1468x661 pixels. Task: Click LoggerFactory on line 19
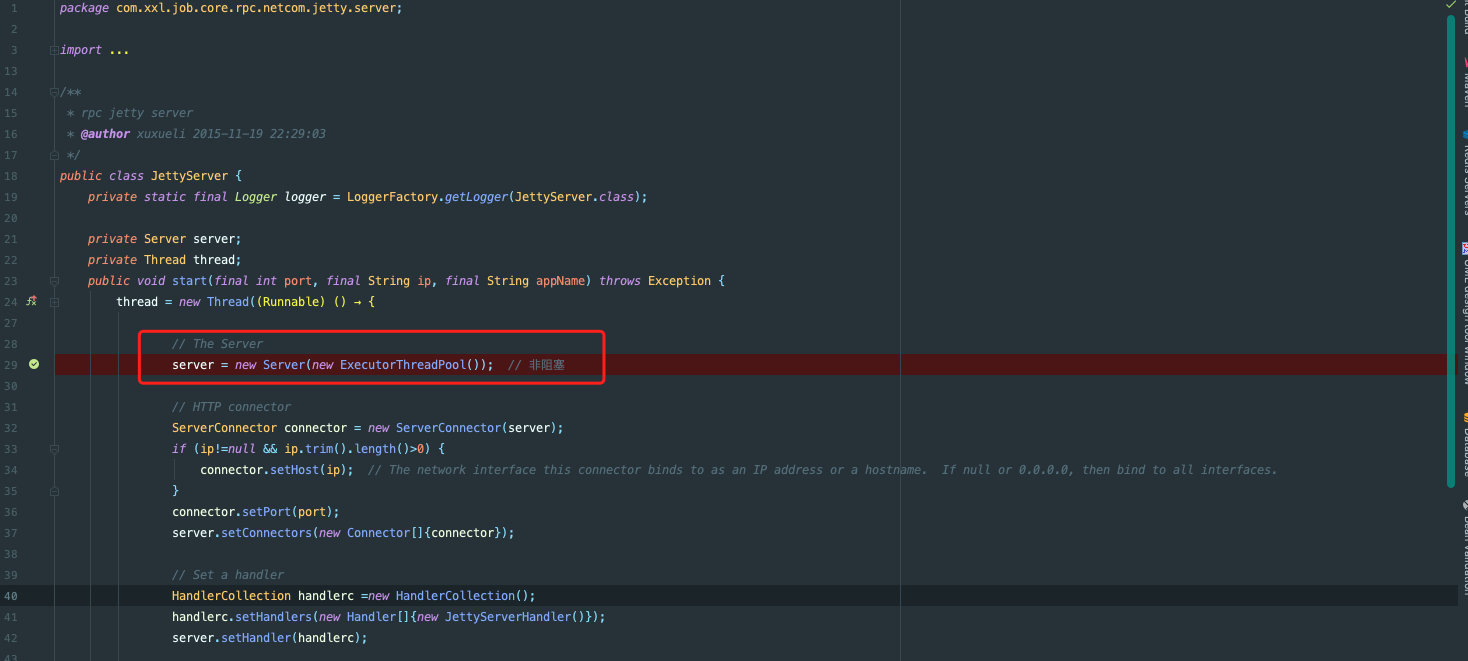point(393,197)
